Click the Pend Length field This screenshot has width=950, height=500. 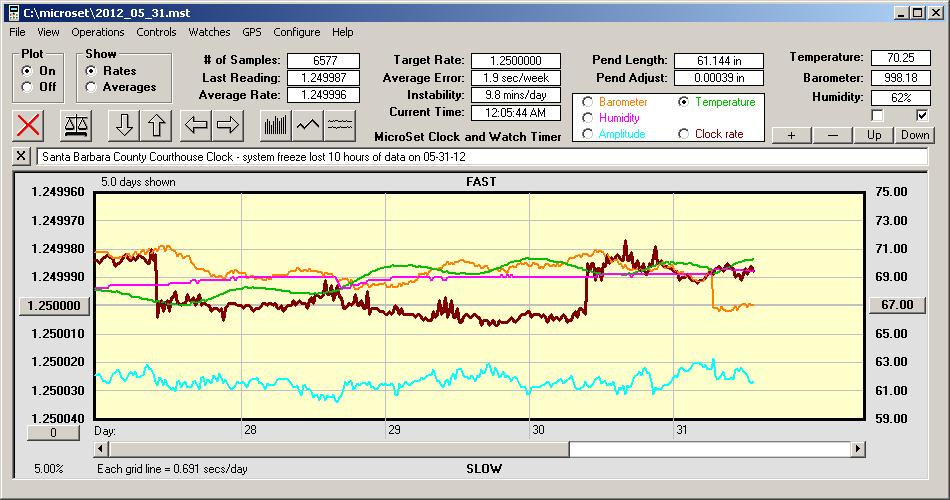719,61
